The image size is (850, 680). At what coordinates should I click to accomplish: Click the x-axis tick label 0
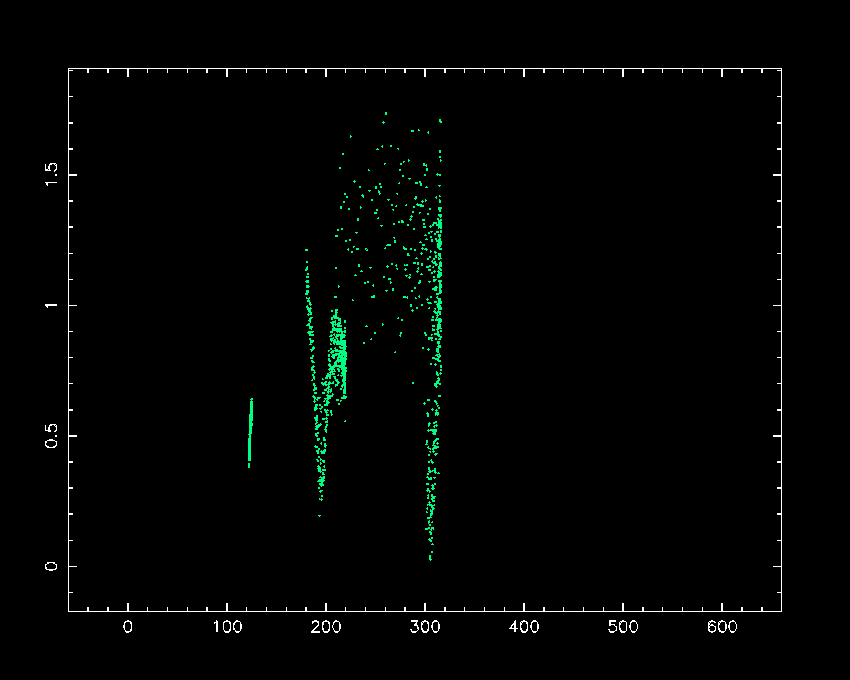point(128,627)
